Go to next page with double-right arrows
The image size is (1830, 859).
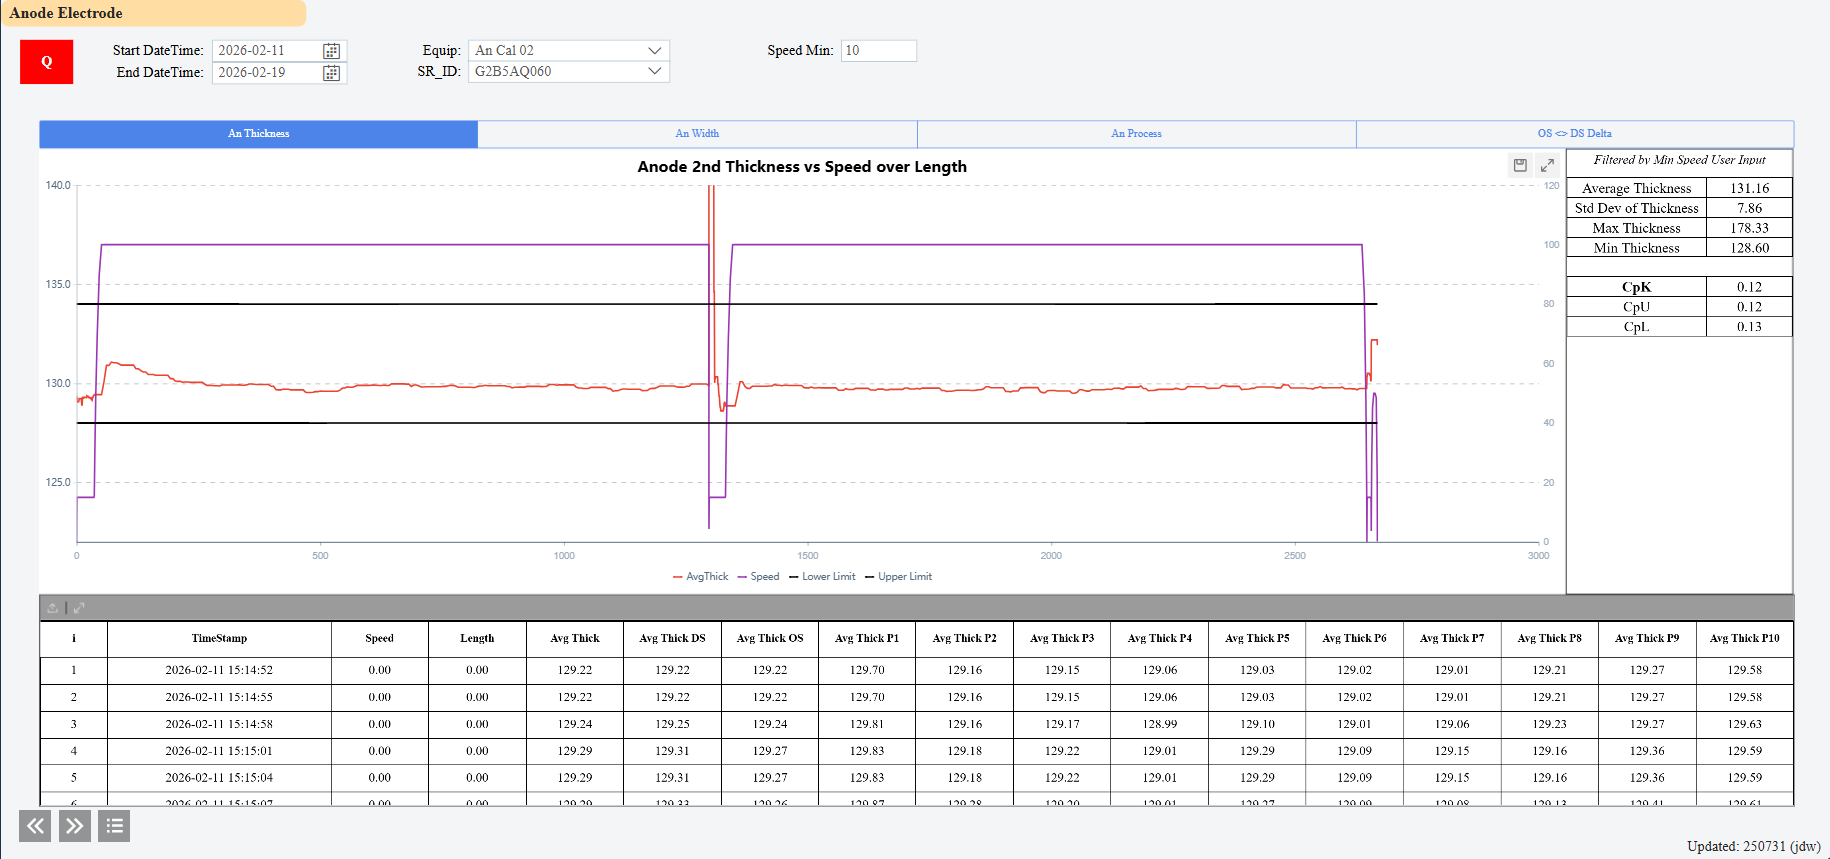(x=75, y=826)
